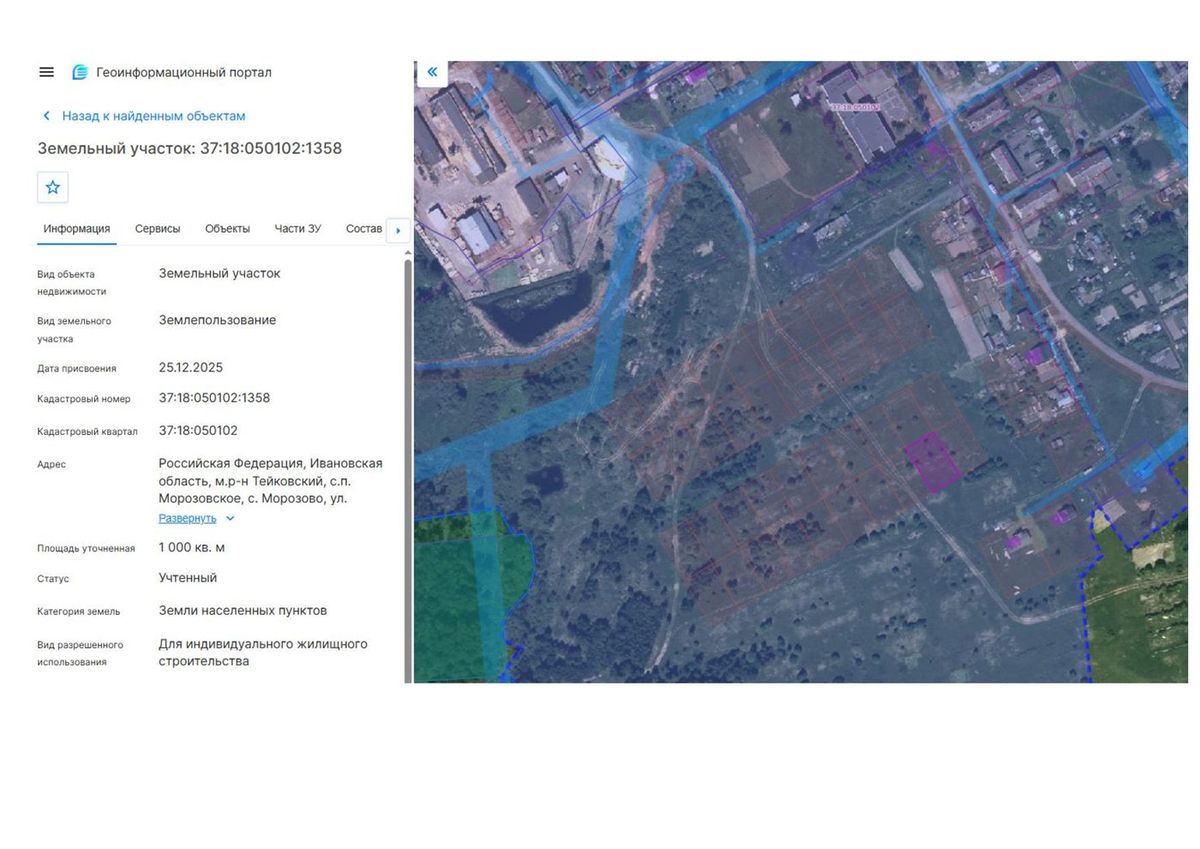Image resolution: width=1200 pixels, height=849 pixels.
Task: Click the area value 1 000 кв. м
Action: click(x=192, y=548)
